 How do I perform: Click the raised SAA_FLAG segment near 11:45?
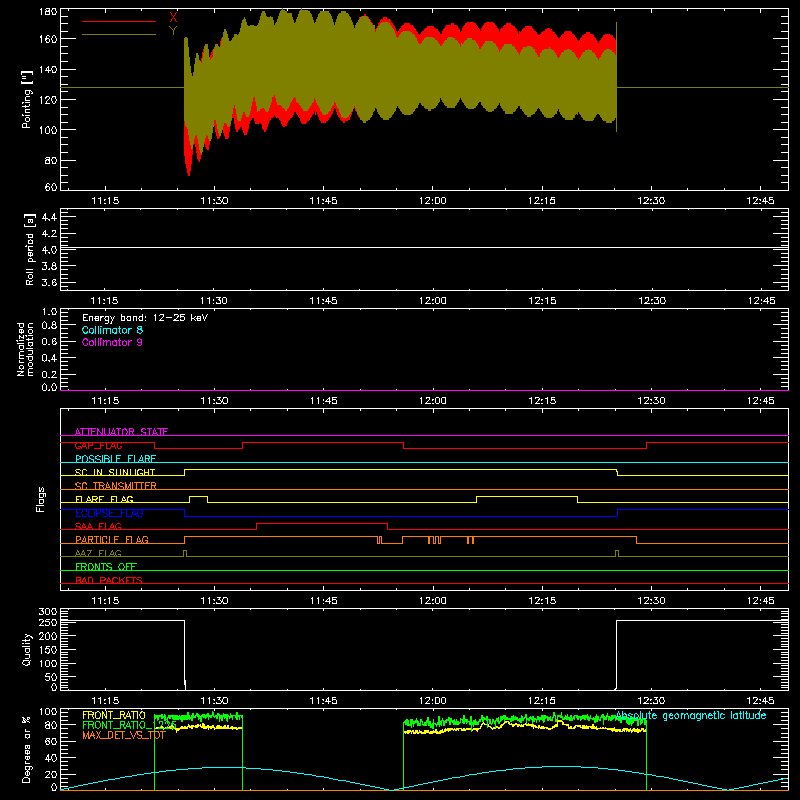(x=322, y=524)
